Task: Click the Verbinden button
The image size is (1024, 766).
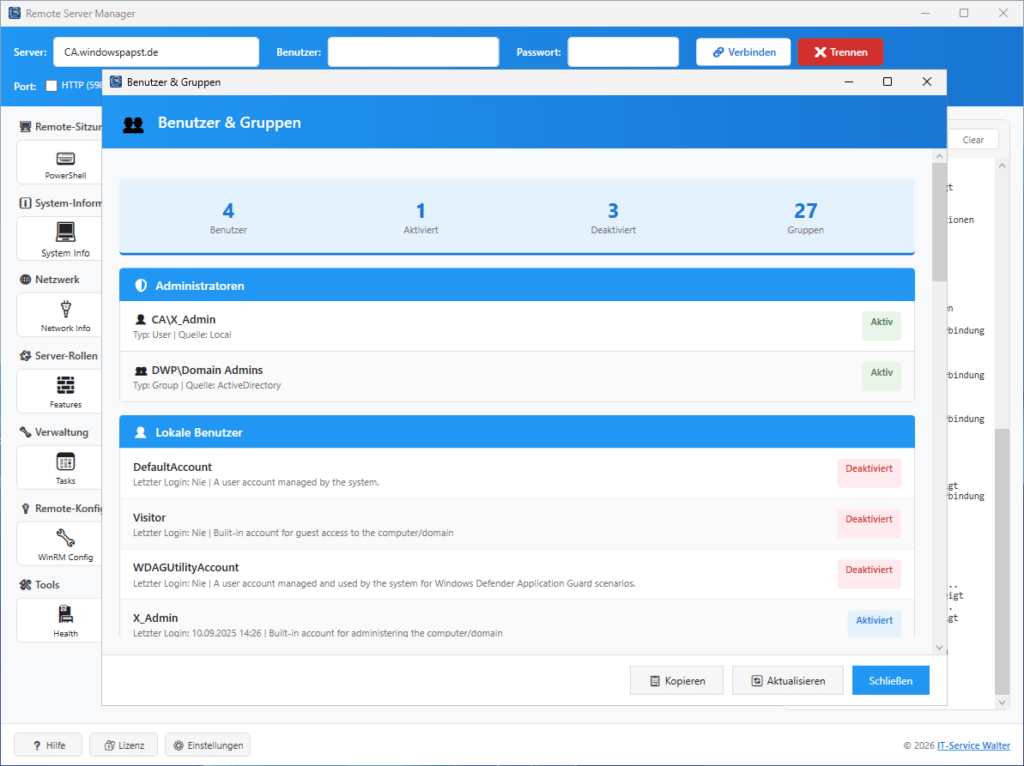Action: tap(743, 51)
